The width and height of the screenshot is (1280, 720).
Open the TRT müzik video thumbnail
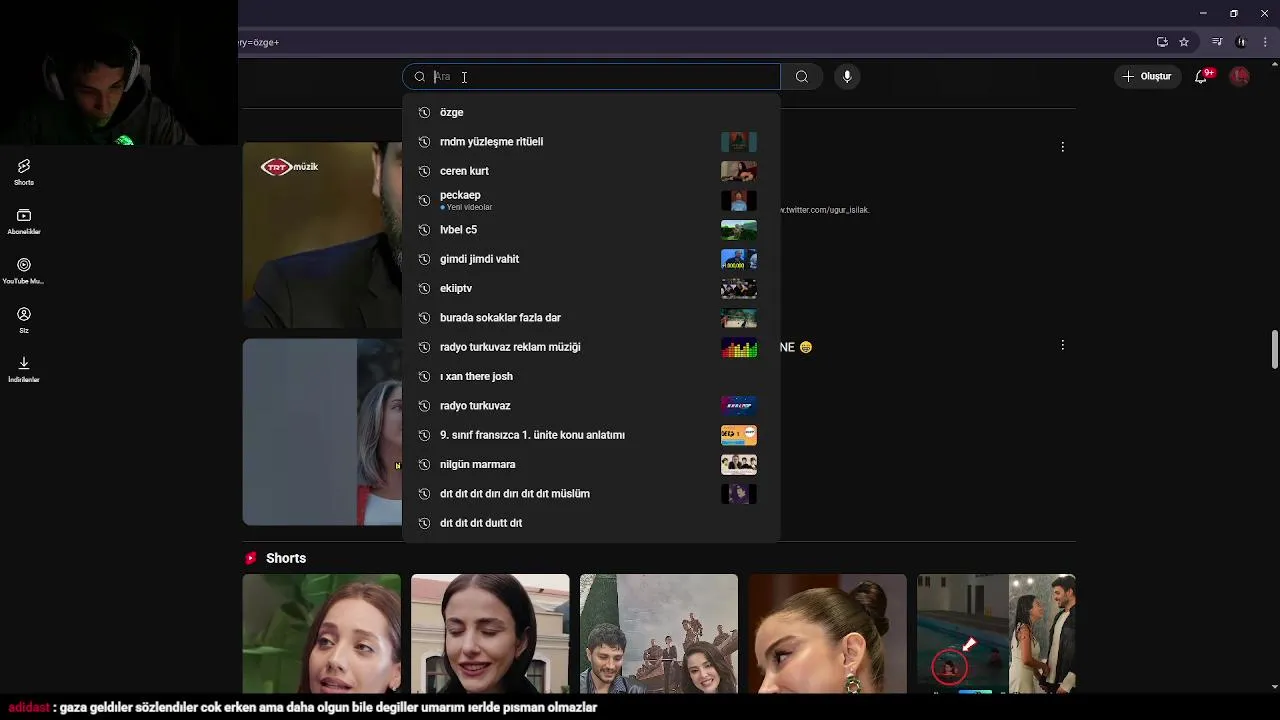point(322,235)
